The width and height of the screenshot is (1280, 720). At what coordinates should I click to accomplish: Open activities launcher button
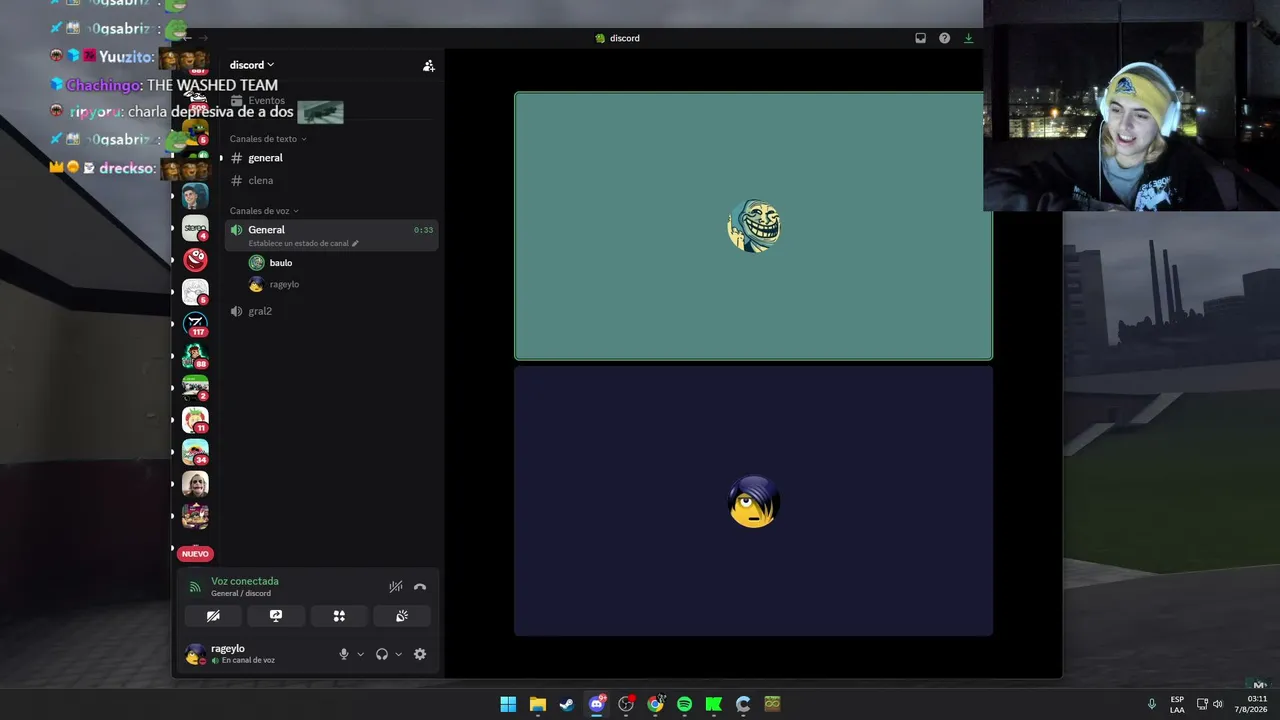pos(339,616)
